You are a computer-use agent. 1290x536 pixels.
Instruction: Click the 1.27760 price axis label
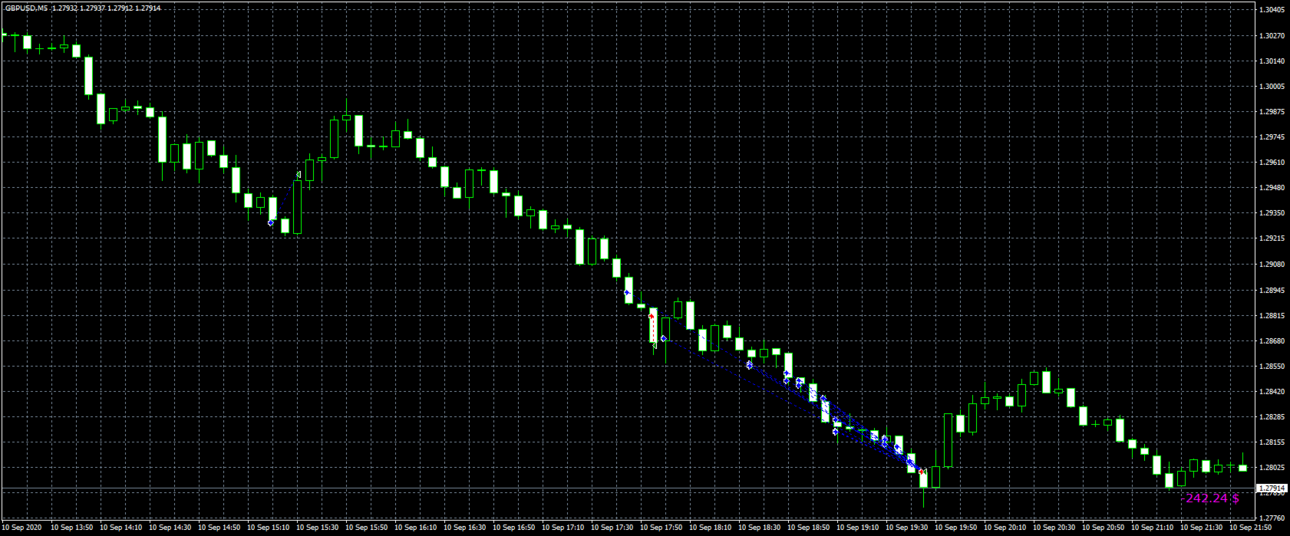[1270, 518]
